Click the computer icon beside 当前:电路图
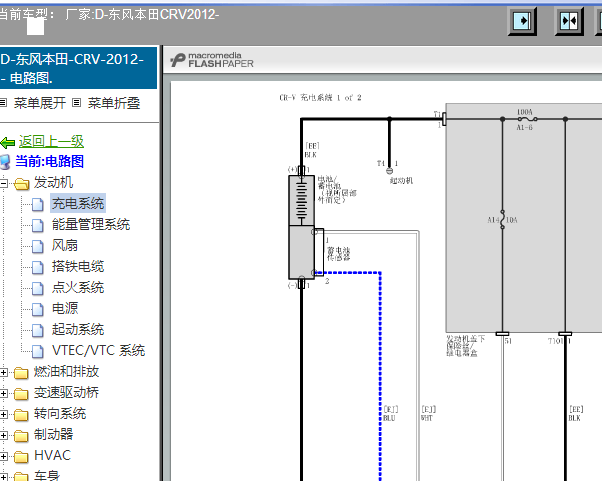 pos(5,162)
